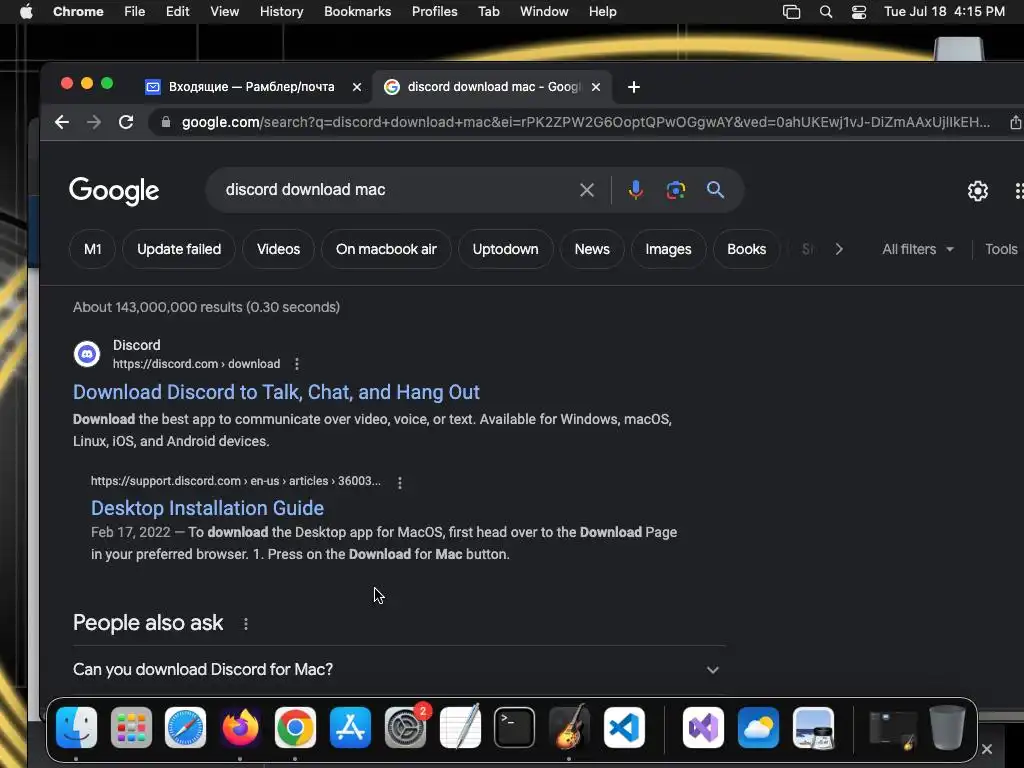This screenshot has width=1024, height=768.
Task: Open App Store from the Dock
Action: coord(350,728)
